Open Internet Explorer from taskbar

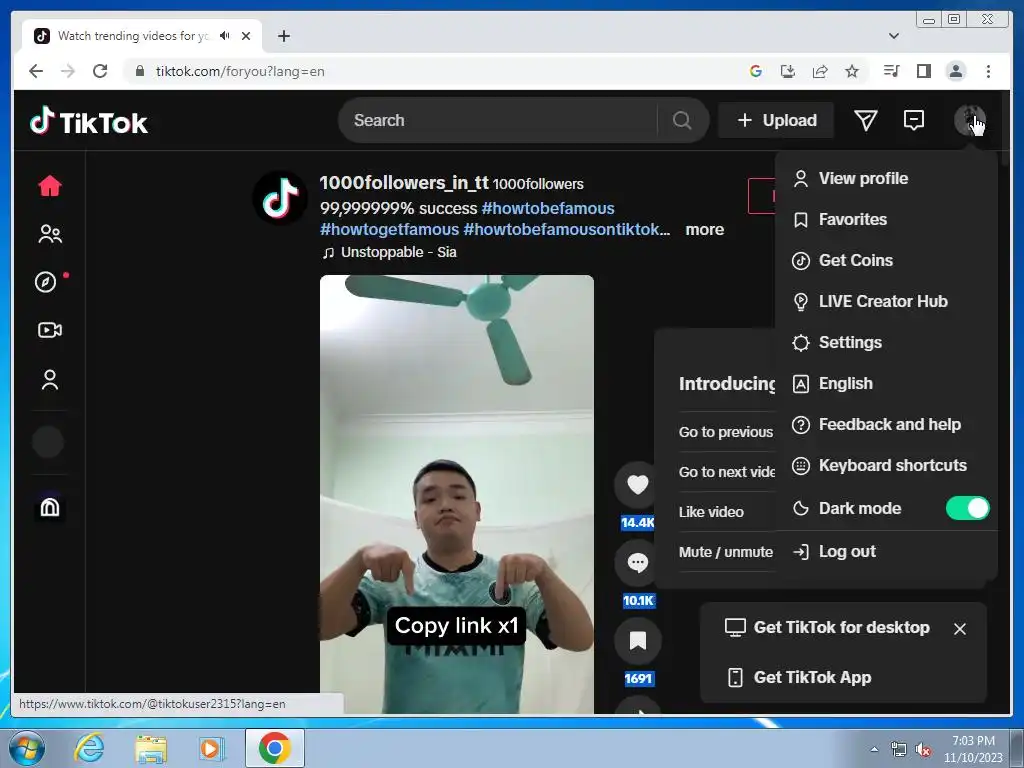coord(89,748)
